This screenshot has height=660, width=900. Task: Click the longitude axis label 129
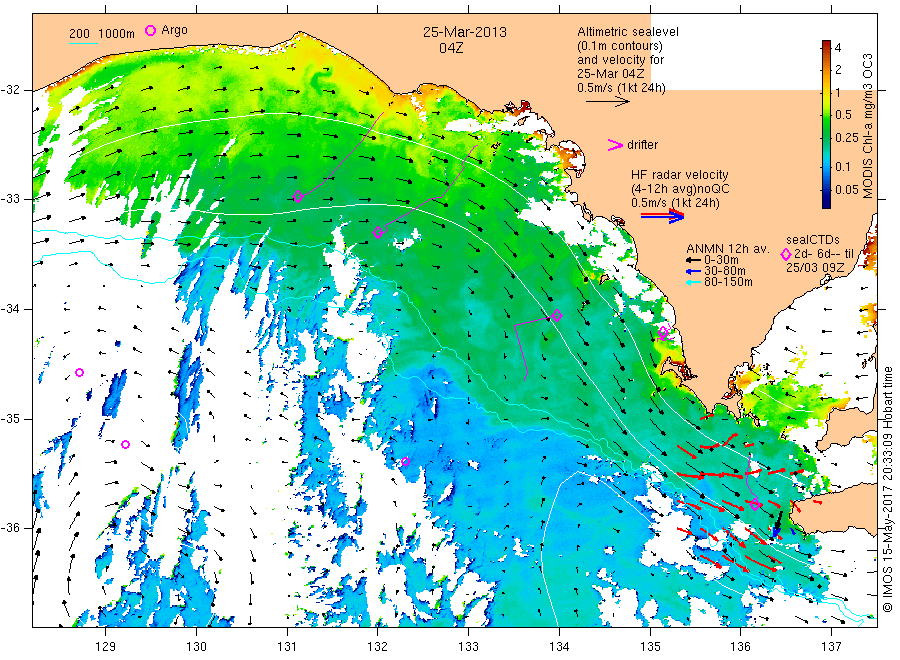(x=106, y=647)
